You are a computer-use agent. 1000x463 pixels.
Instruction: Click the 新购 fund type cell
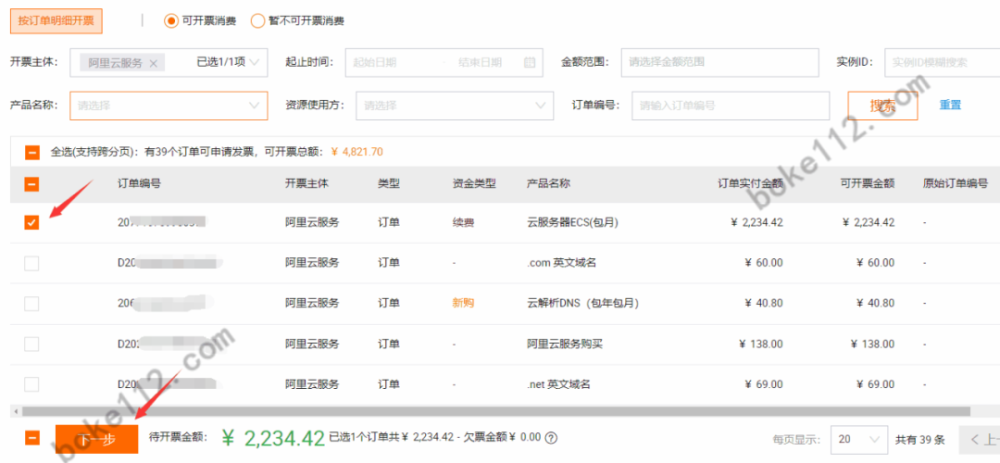click(x=463, y=304)
